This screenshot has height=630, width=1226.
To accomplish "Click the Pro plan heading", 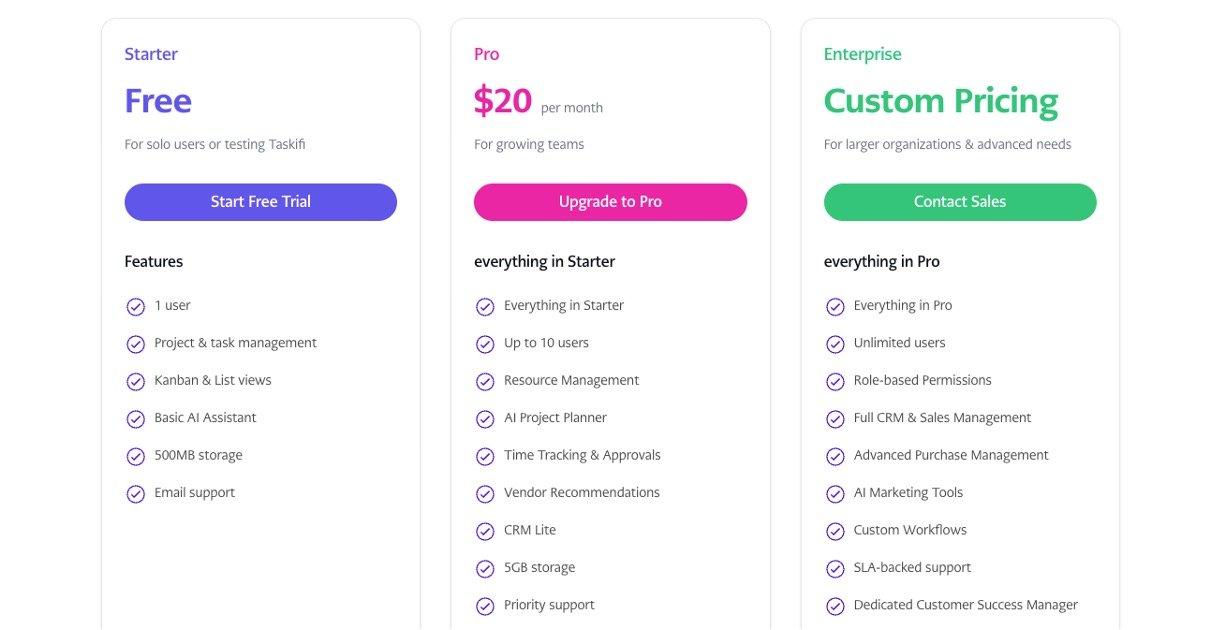I will [x=486, y=54].
